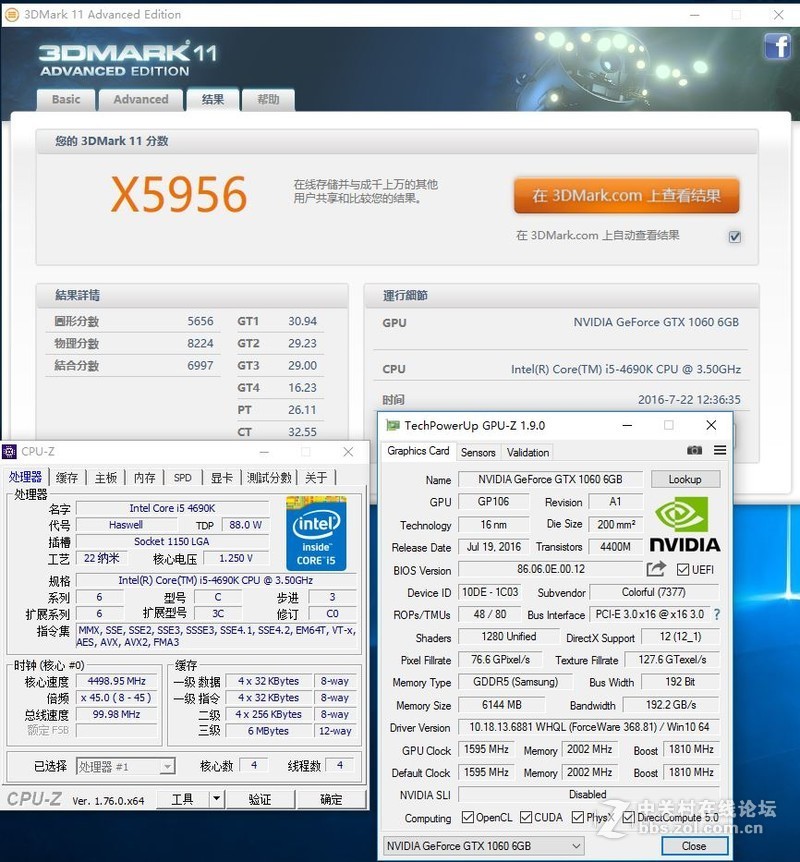This screenshot has height=862, width=800.
Task: Click the Lookup button in GPU-Z
Action: [685, 479]
